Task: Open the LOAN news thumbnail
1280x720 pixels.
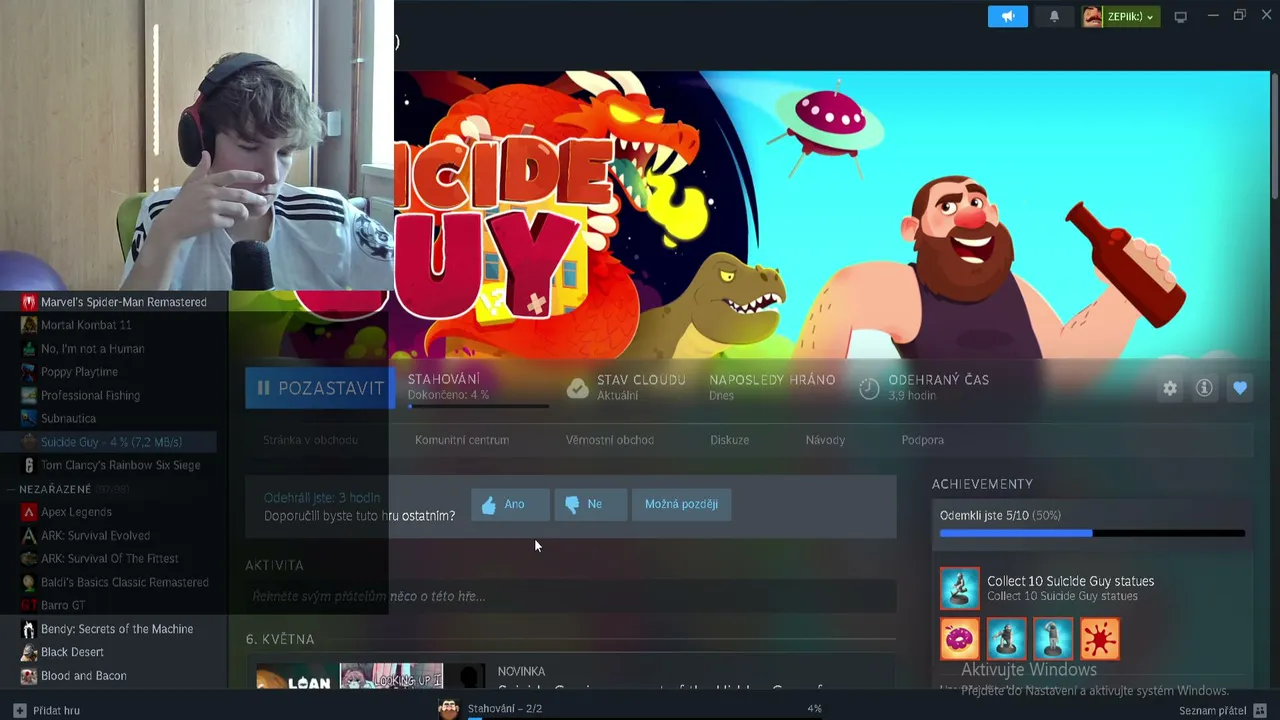Action: click(295, 677)
